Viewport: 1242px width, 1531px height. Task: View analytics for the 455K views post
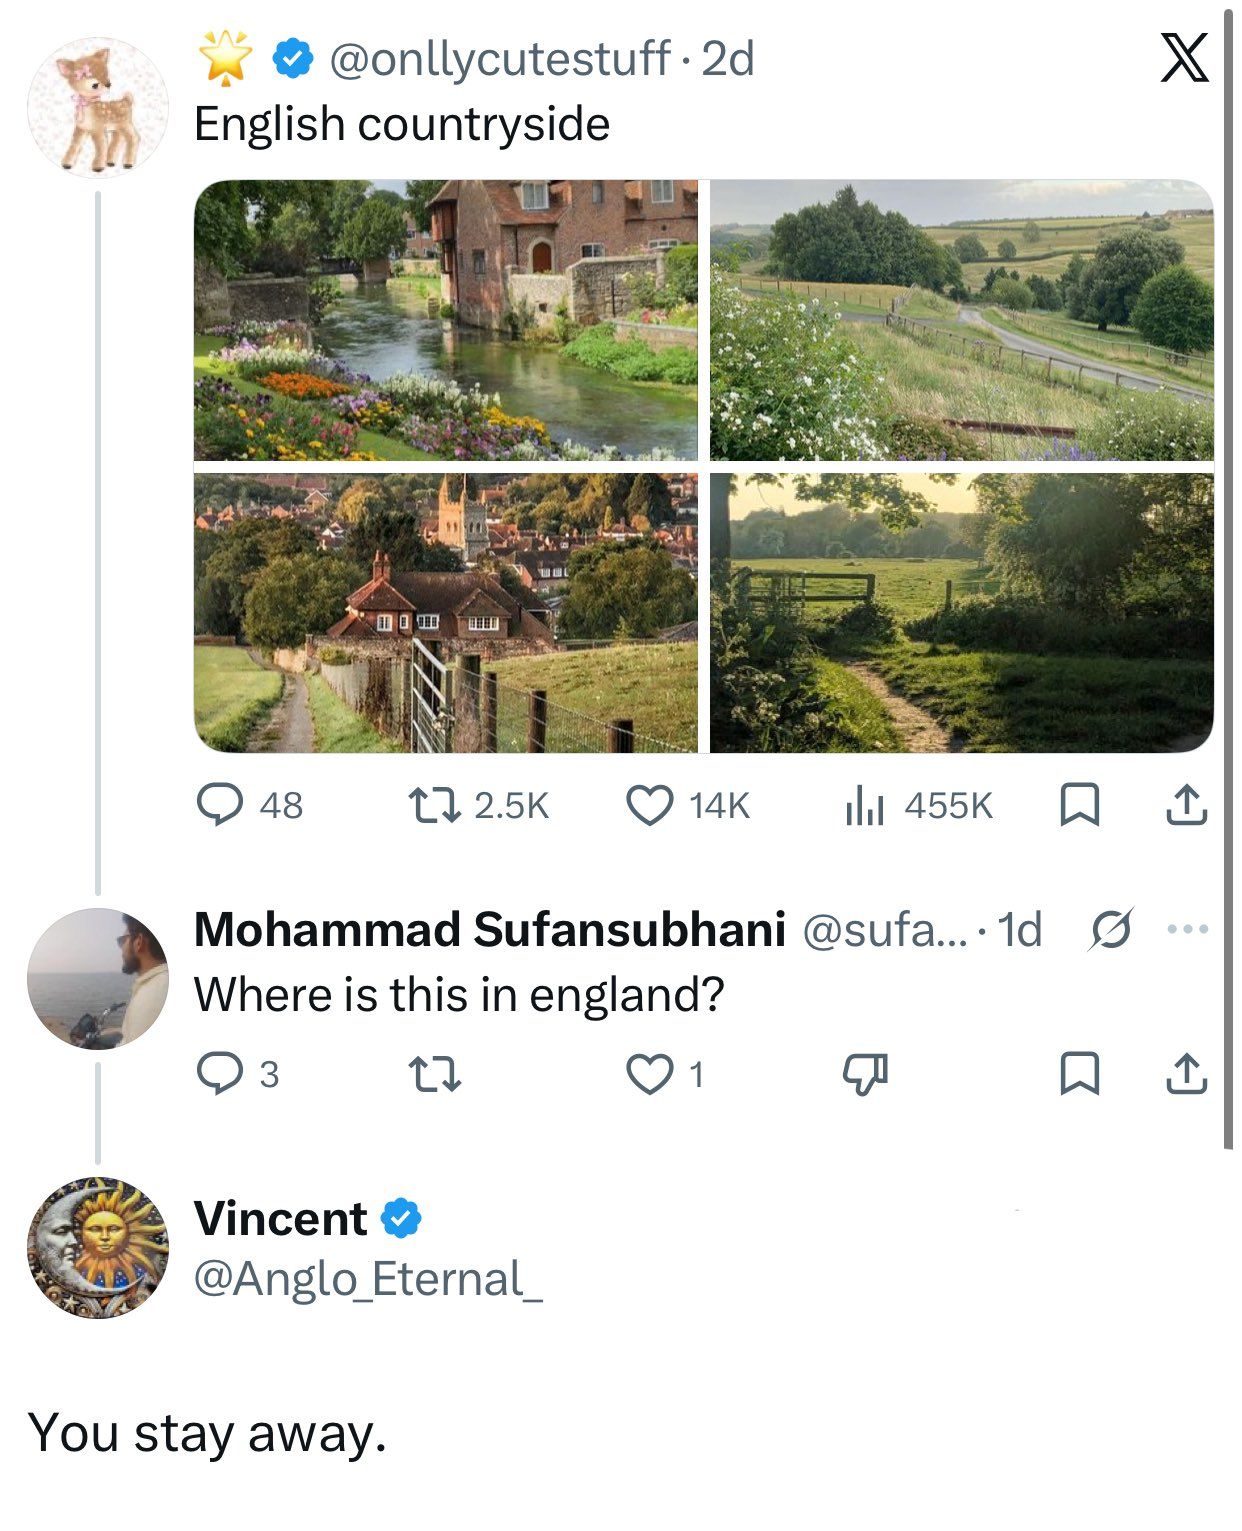click(x=865, y=805)
